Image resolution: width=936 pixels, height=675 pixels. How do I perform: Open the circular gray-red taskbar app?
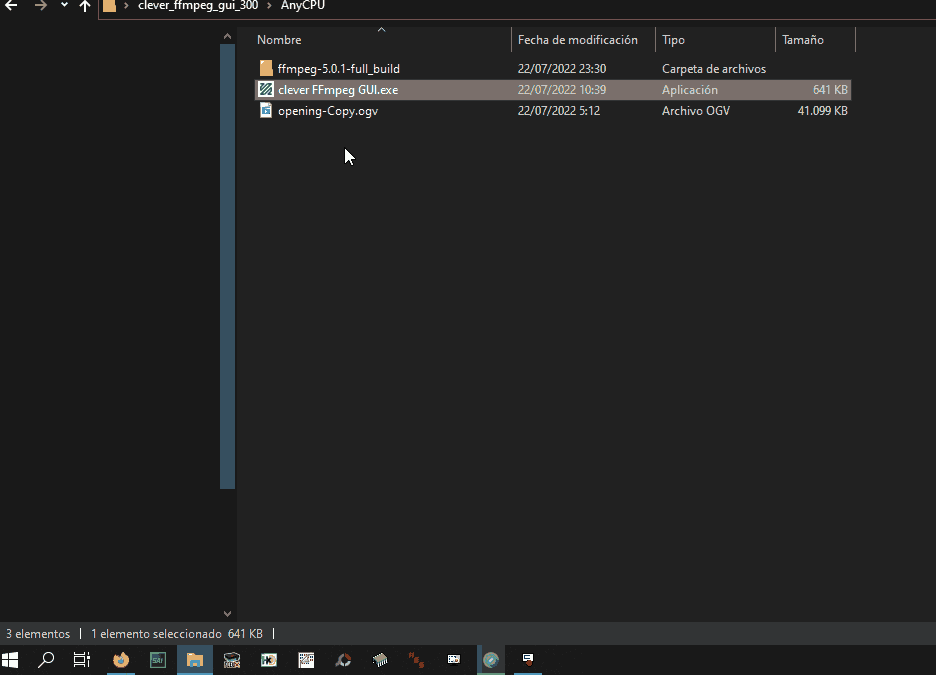343,659
